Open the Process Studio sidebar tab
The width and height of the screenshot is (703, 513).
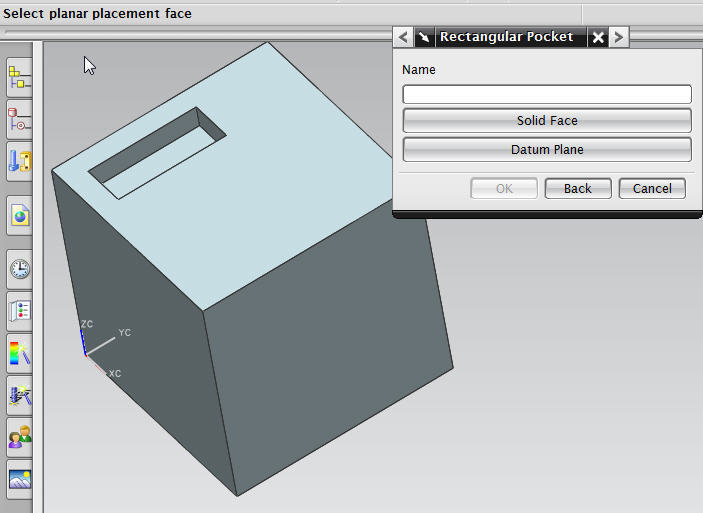click(x=20, y=395)
